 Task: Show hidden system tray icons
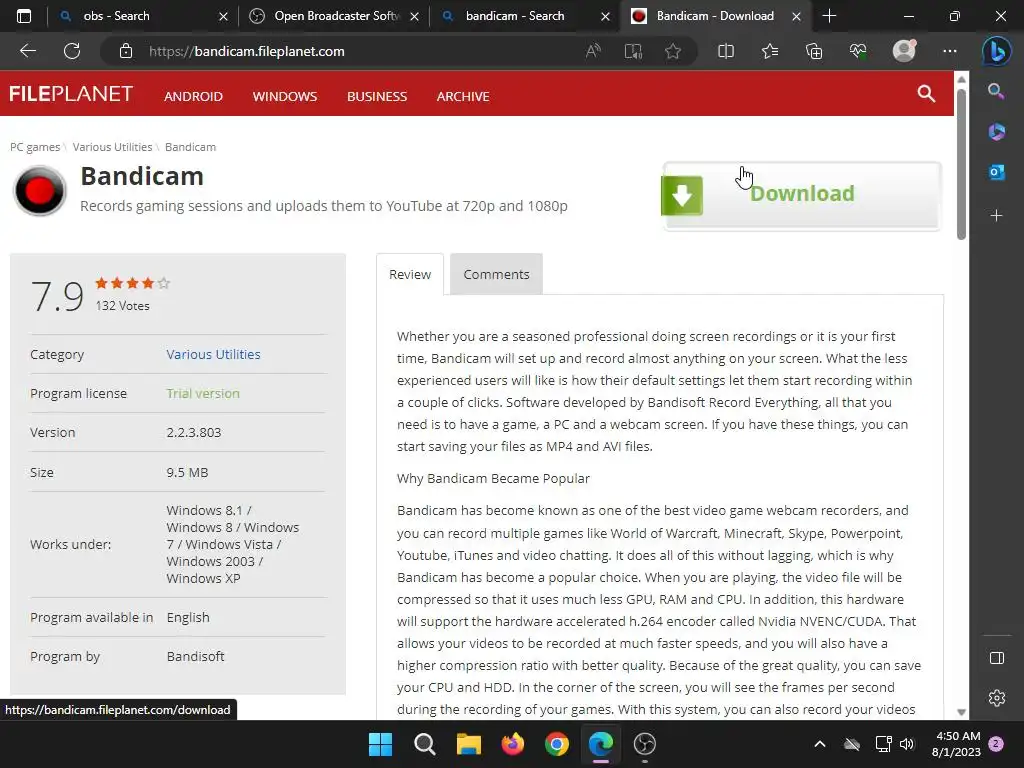tap(820, 744)
